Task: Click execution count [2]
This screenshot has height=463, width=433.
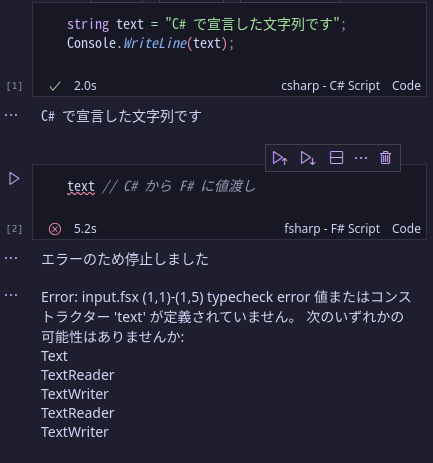Action: (14, 229)
